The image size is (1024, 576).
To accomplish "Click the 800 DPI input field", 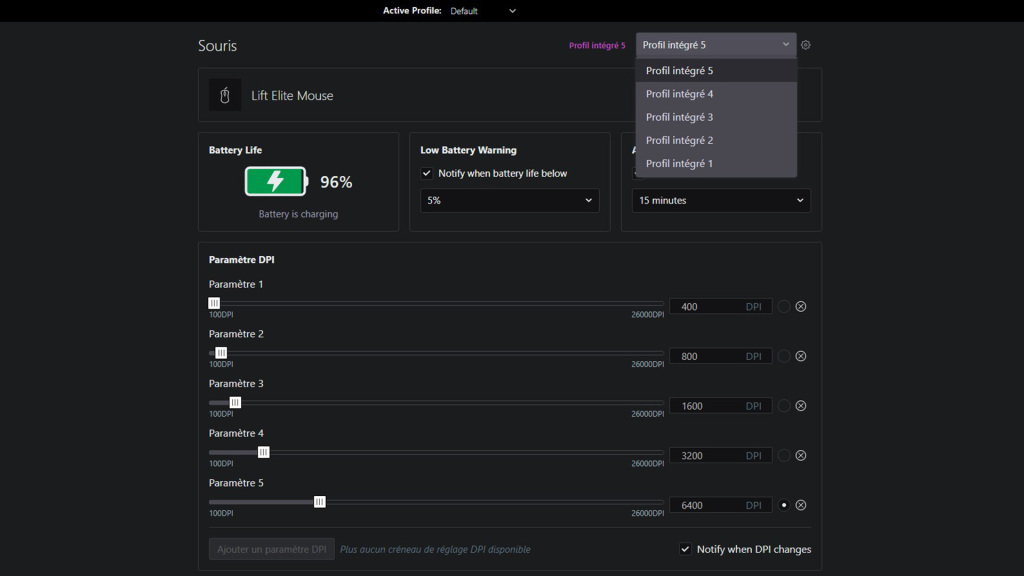I will pos(721,356).
